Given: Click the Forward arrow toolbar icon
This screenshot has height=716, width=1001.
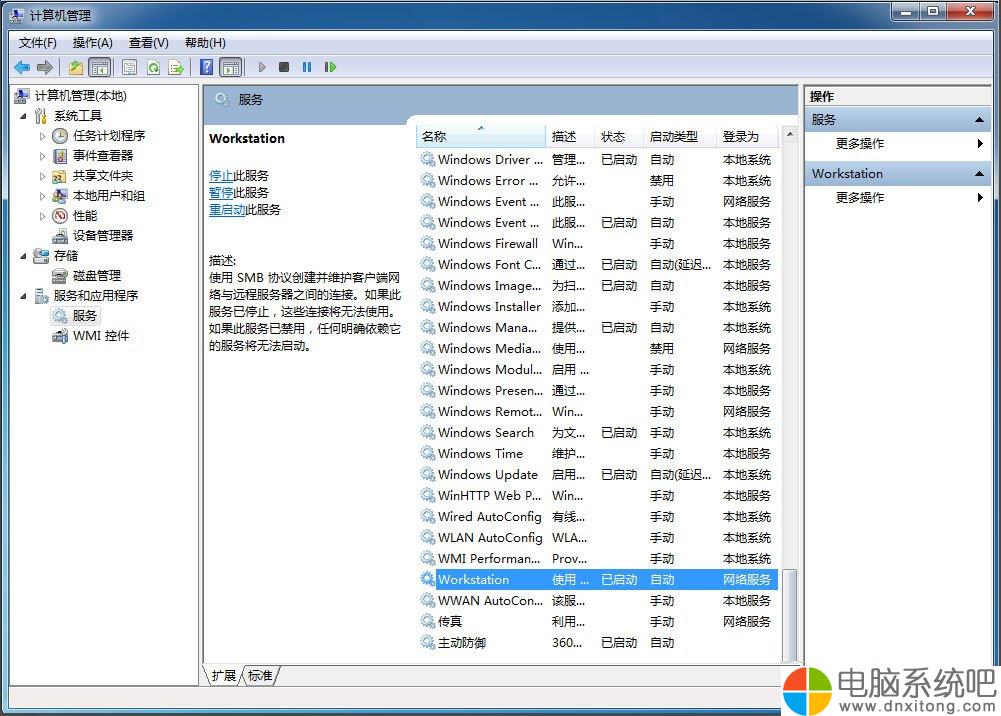Looking at the screenshot, I should tap(45, 67).
